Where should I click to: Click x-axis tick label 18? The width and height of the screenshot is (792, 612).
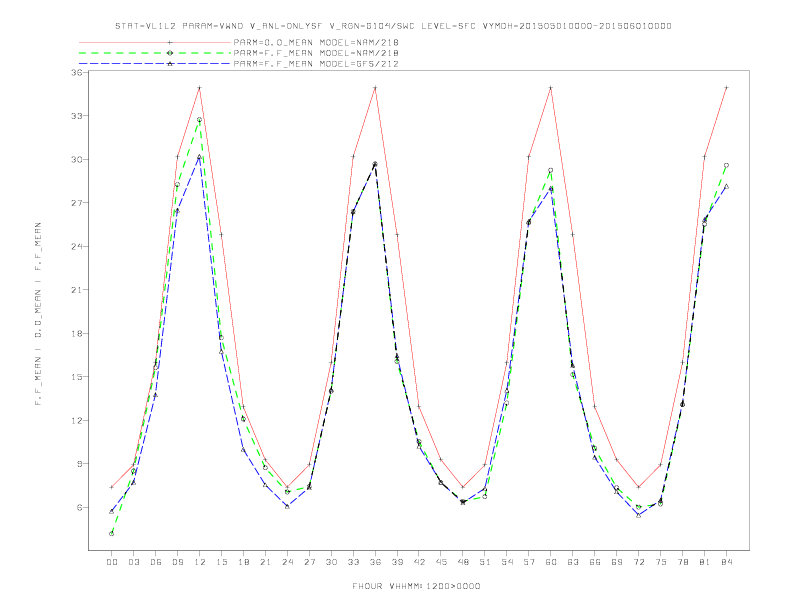(x=243, y=562)
